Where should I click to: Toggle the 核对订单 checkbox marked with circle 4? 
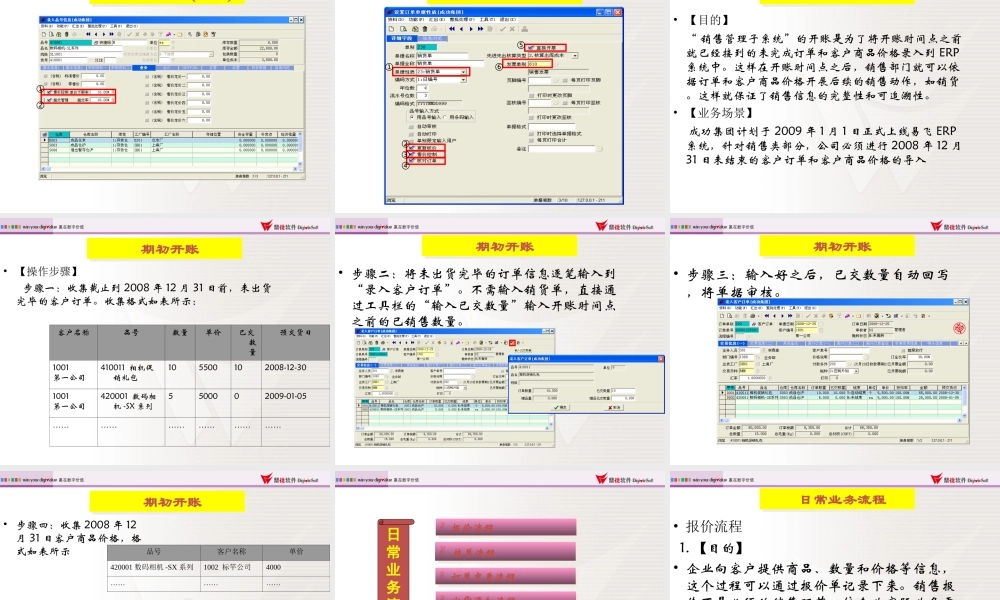tap(411, 161)
